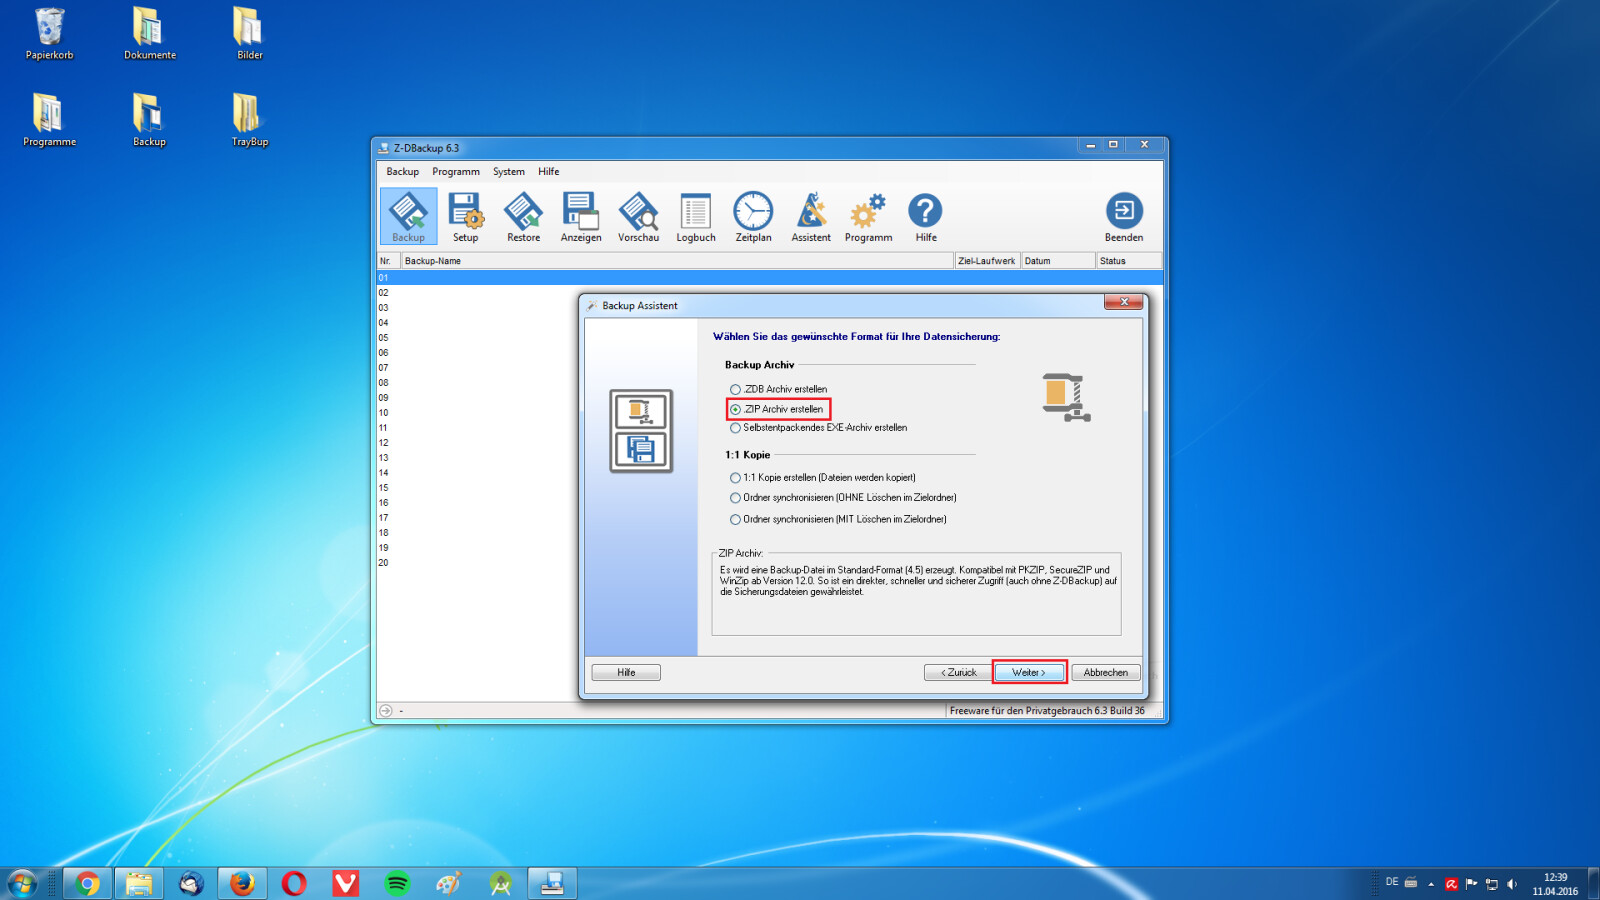Open the Backup menu
This screenshot has width=1600, height=900.
(x=403, y=172)
